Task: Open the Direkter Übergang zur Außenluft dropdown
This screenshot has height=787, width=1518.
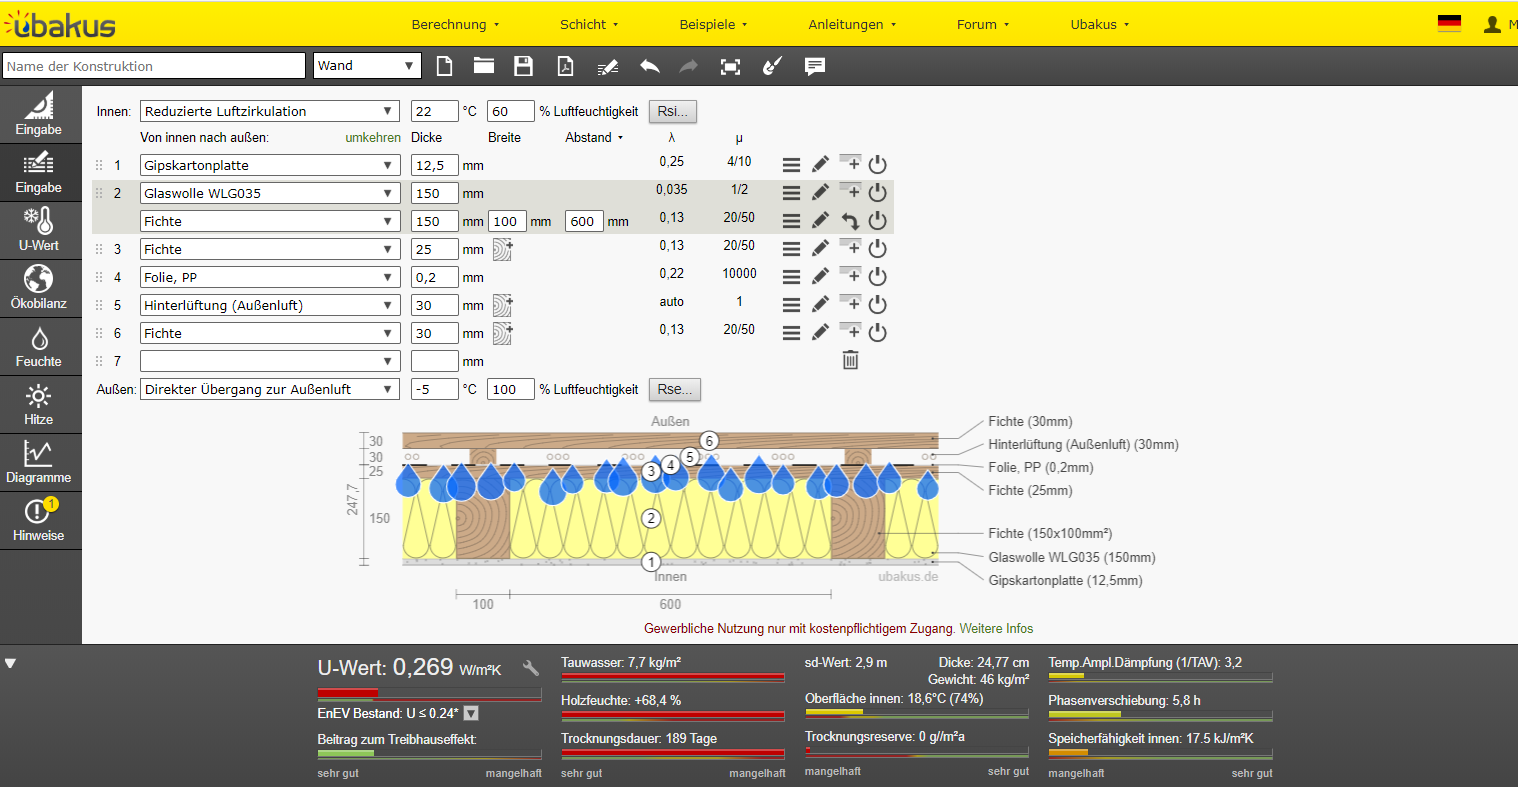Action: point(270,389)
